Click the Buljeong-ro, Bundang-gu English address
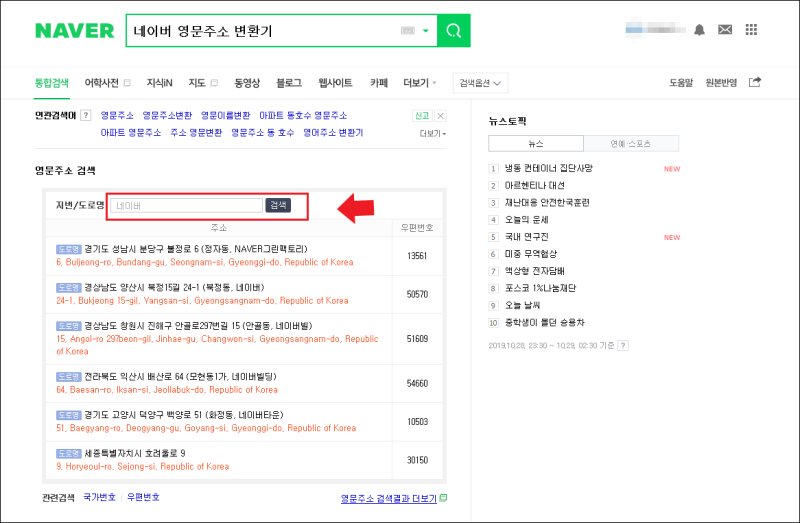This screenshot has width=800, height=523. (x=205, y=262)
